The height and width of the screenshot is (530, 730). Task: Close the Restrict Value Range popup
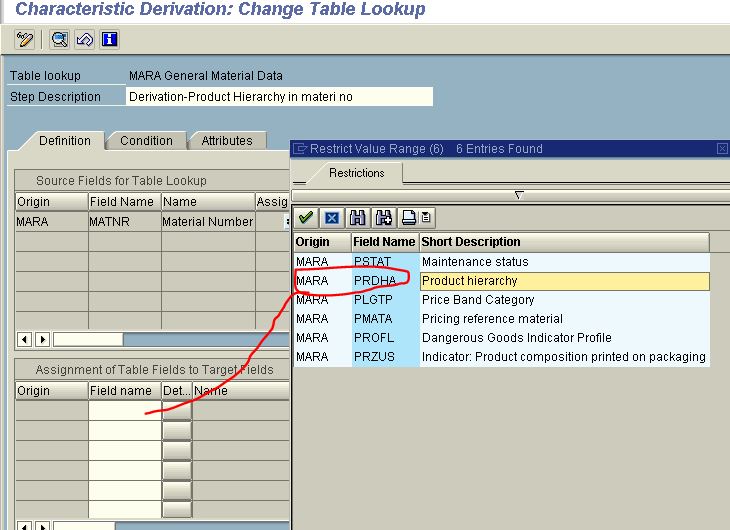[x=722, y=149]
